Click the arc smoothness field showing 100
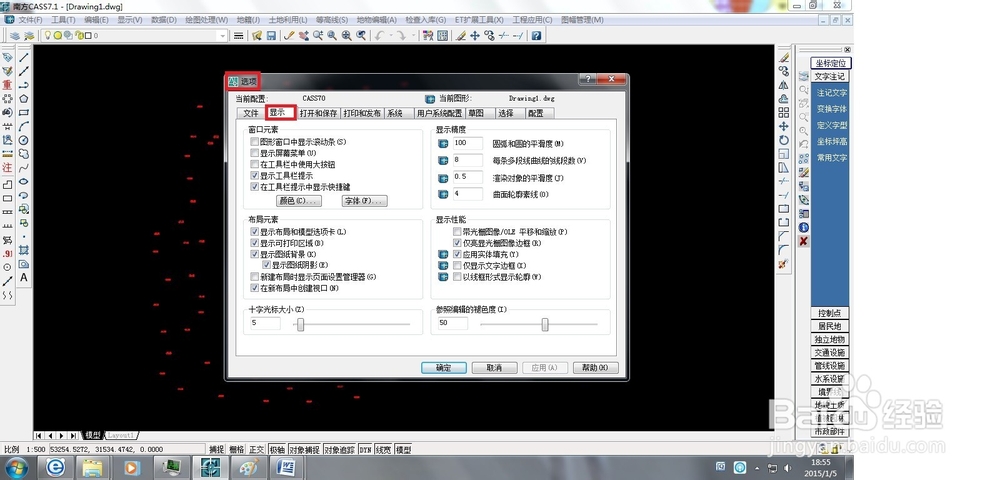 (467, 143)
